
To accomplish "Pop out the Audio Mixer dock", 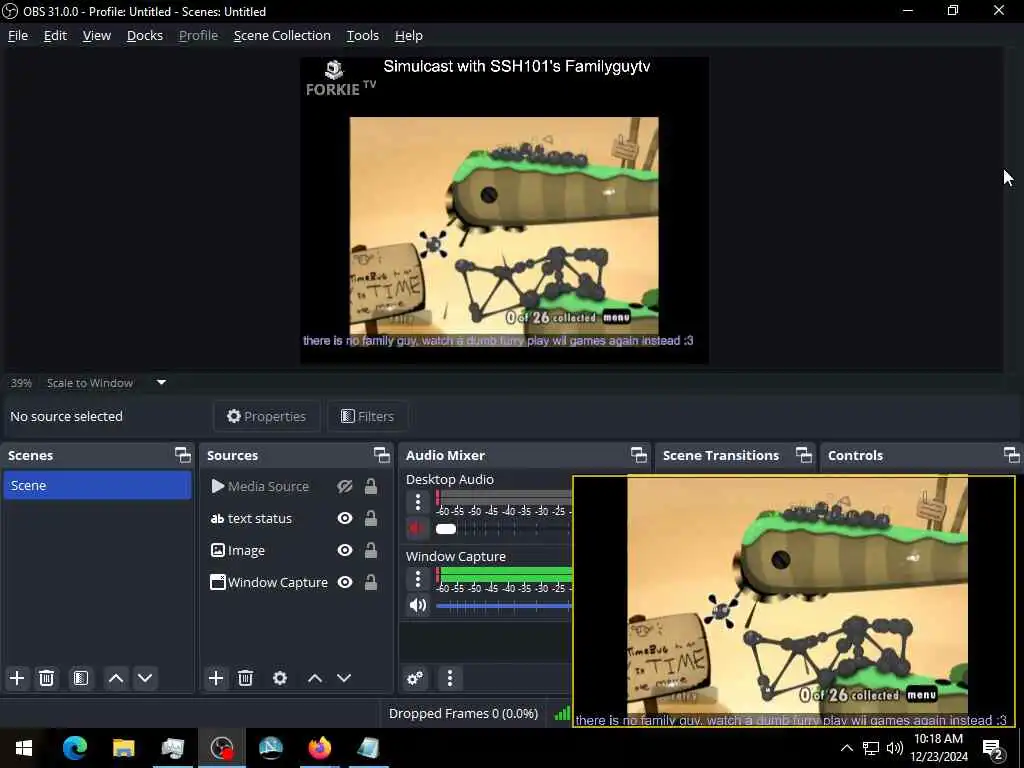I will [639, 455].
